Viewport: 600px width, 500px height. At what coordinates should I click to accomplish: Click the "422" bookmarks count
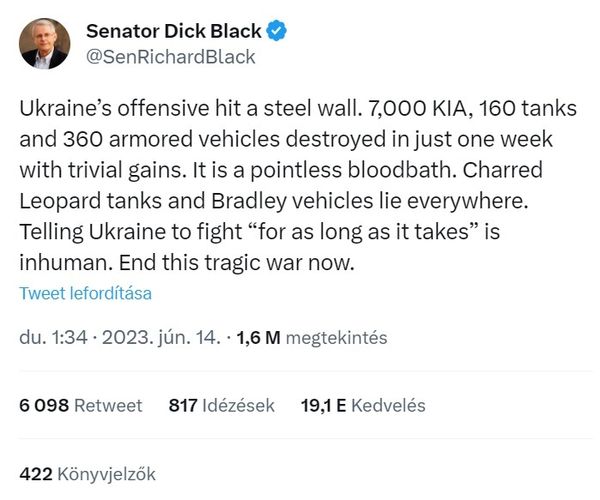point(35,472)
